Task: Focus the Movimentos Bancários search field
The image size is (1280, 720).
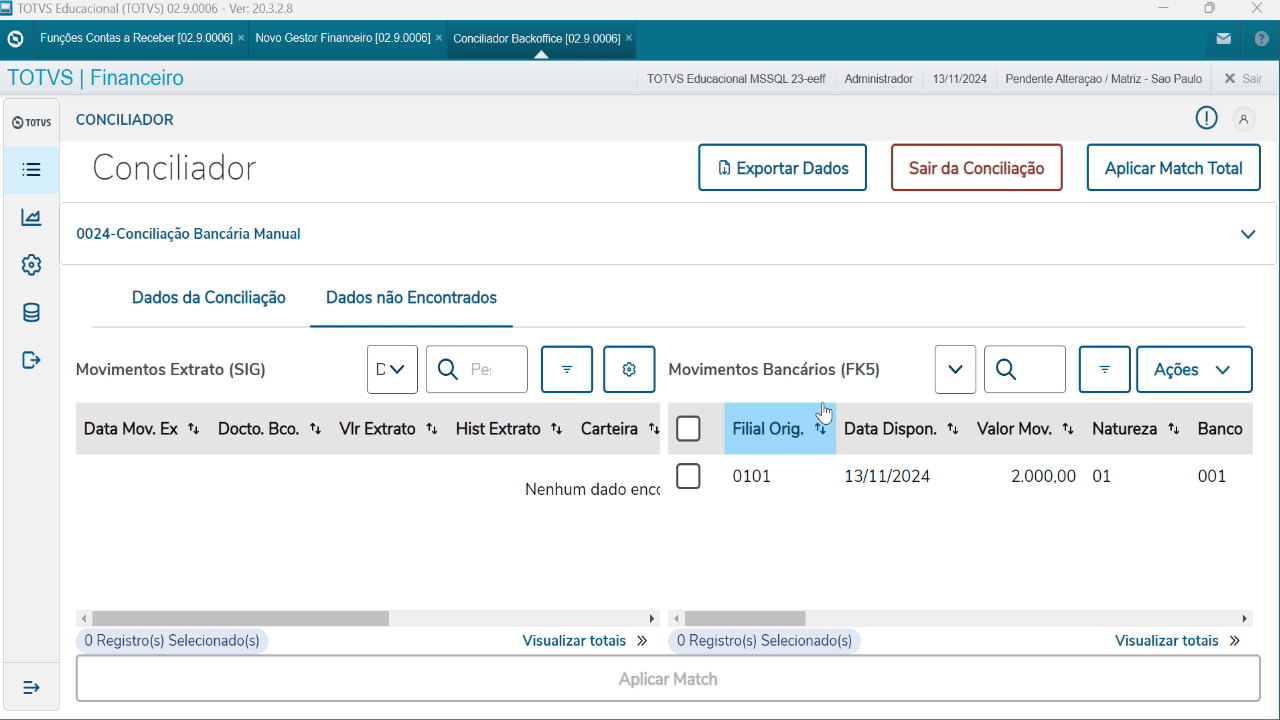Action: [x=1025, y=369]
